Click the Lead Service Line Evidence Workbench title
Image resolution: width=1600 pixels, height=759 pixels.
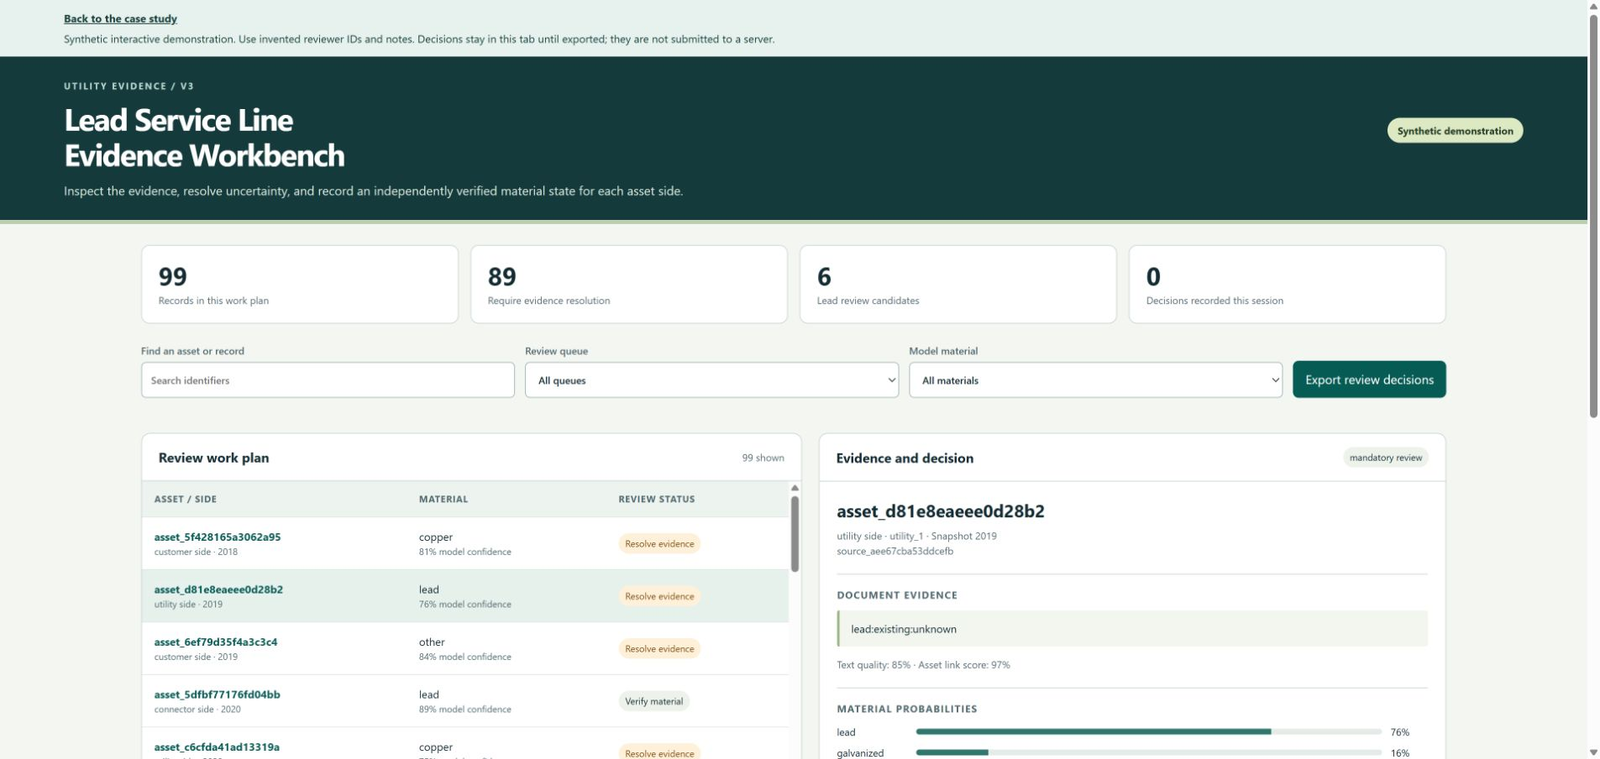coord(204,138)
